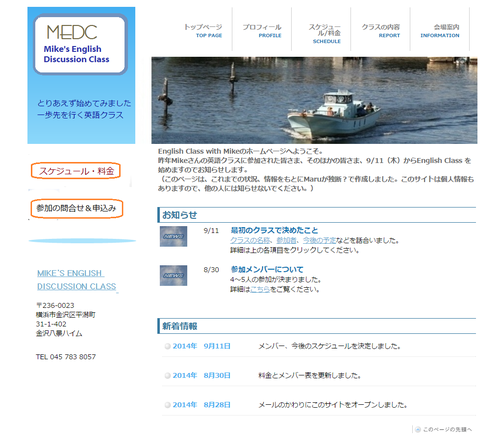
Task: Go to page top via このページの先頭へ
Action: [447, 429]
